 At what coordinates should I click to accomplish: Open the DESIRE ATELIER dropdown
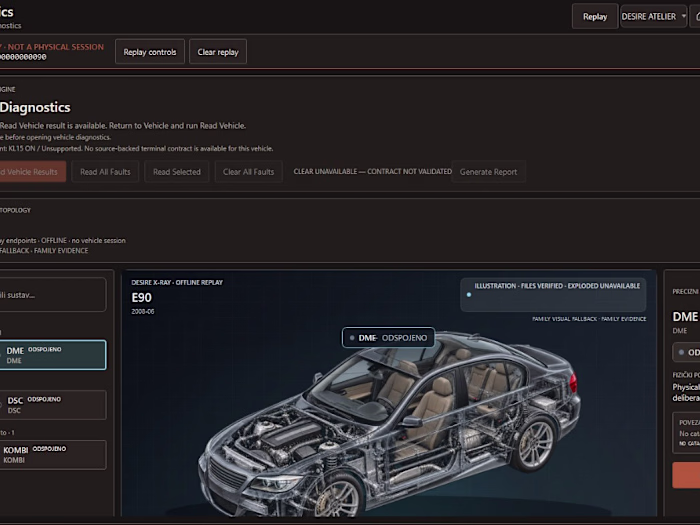[x=653, y=17]
